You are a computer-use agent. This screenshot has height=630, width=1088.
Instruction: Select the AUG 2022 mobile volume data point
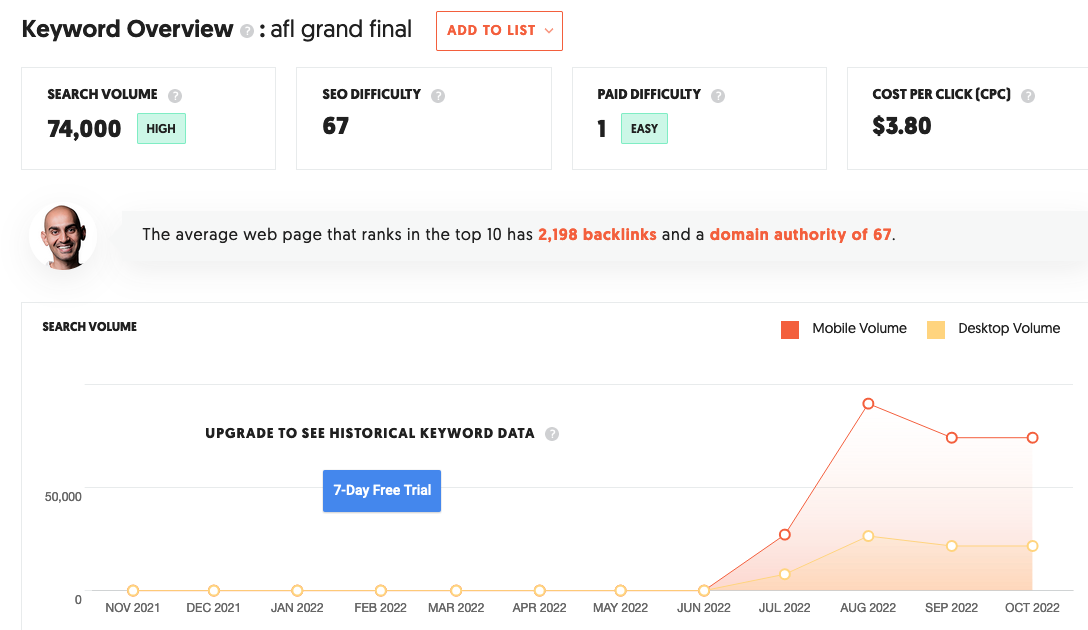[868, 404]
